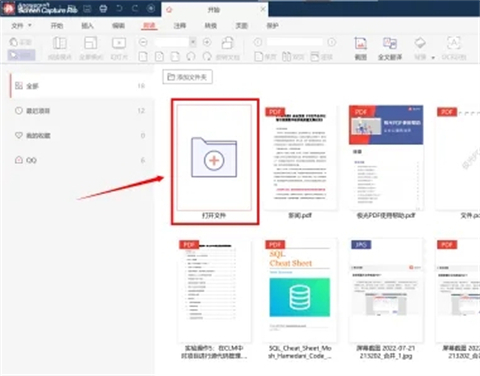
Task: Open the 新闻.pdf thumbnail
Action: 300,158
